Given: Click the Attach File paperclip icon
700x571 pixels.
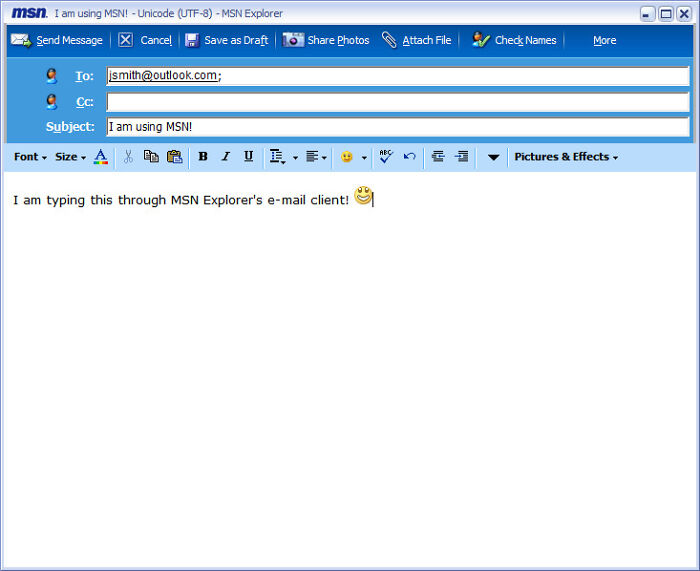Looking at the screenshot, I should click(389, 40).
